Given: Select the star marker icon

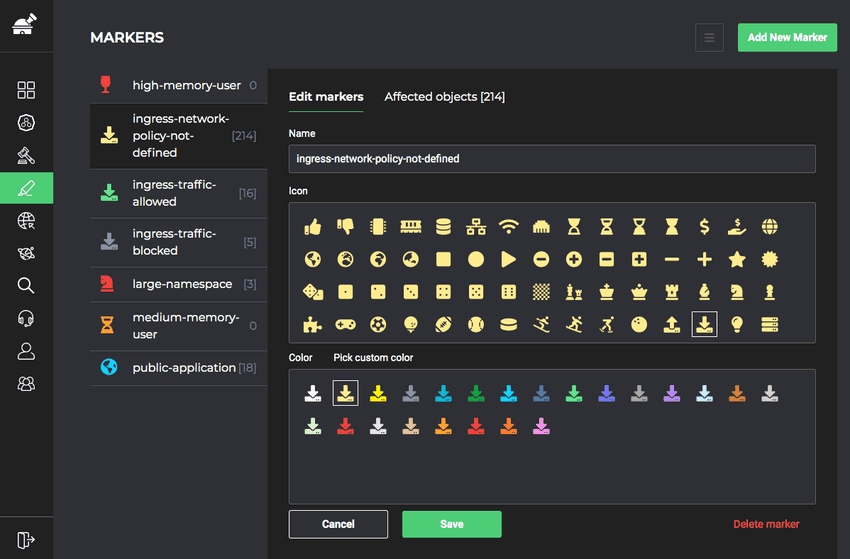Looking at the screenshot, I should coord(737,259).
